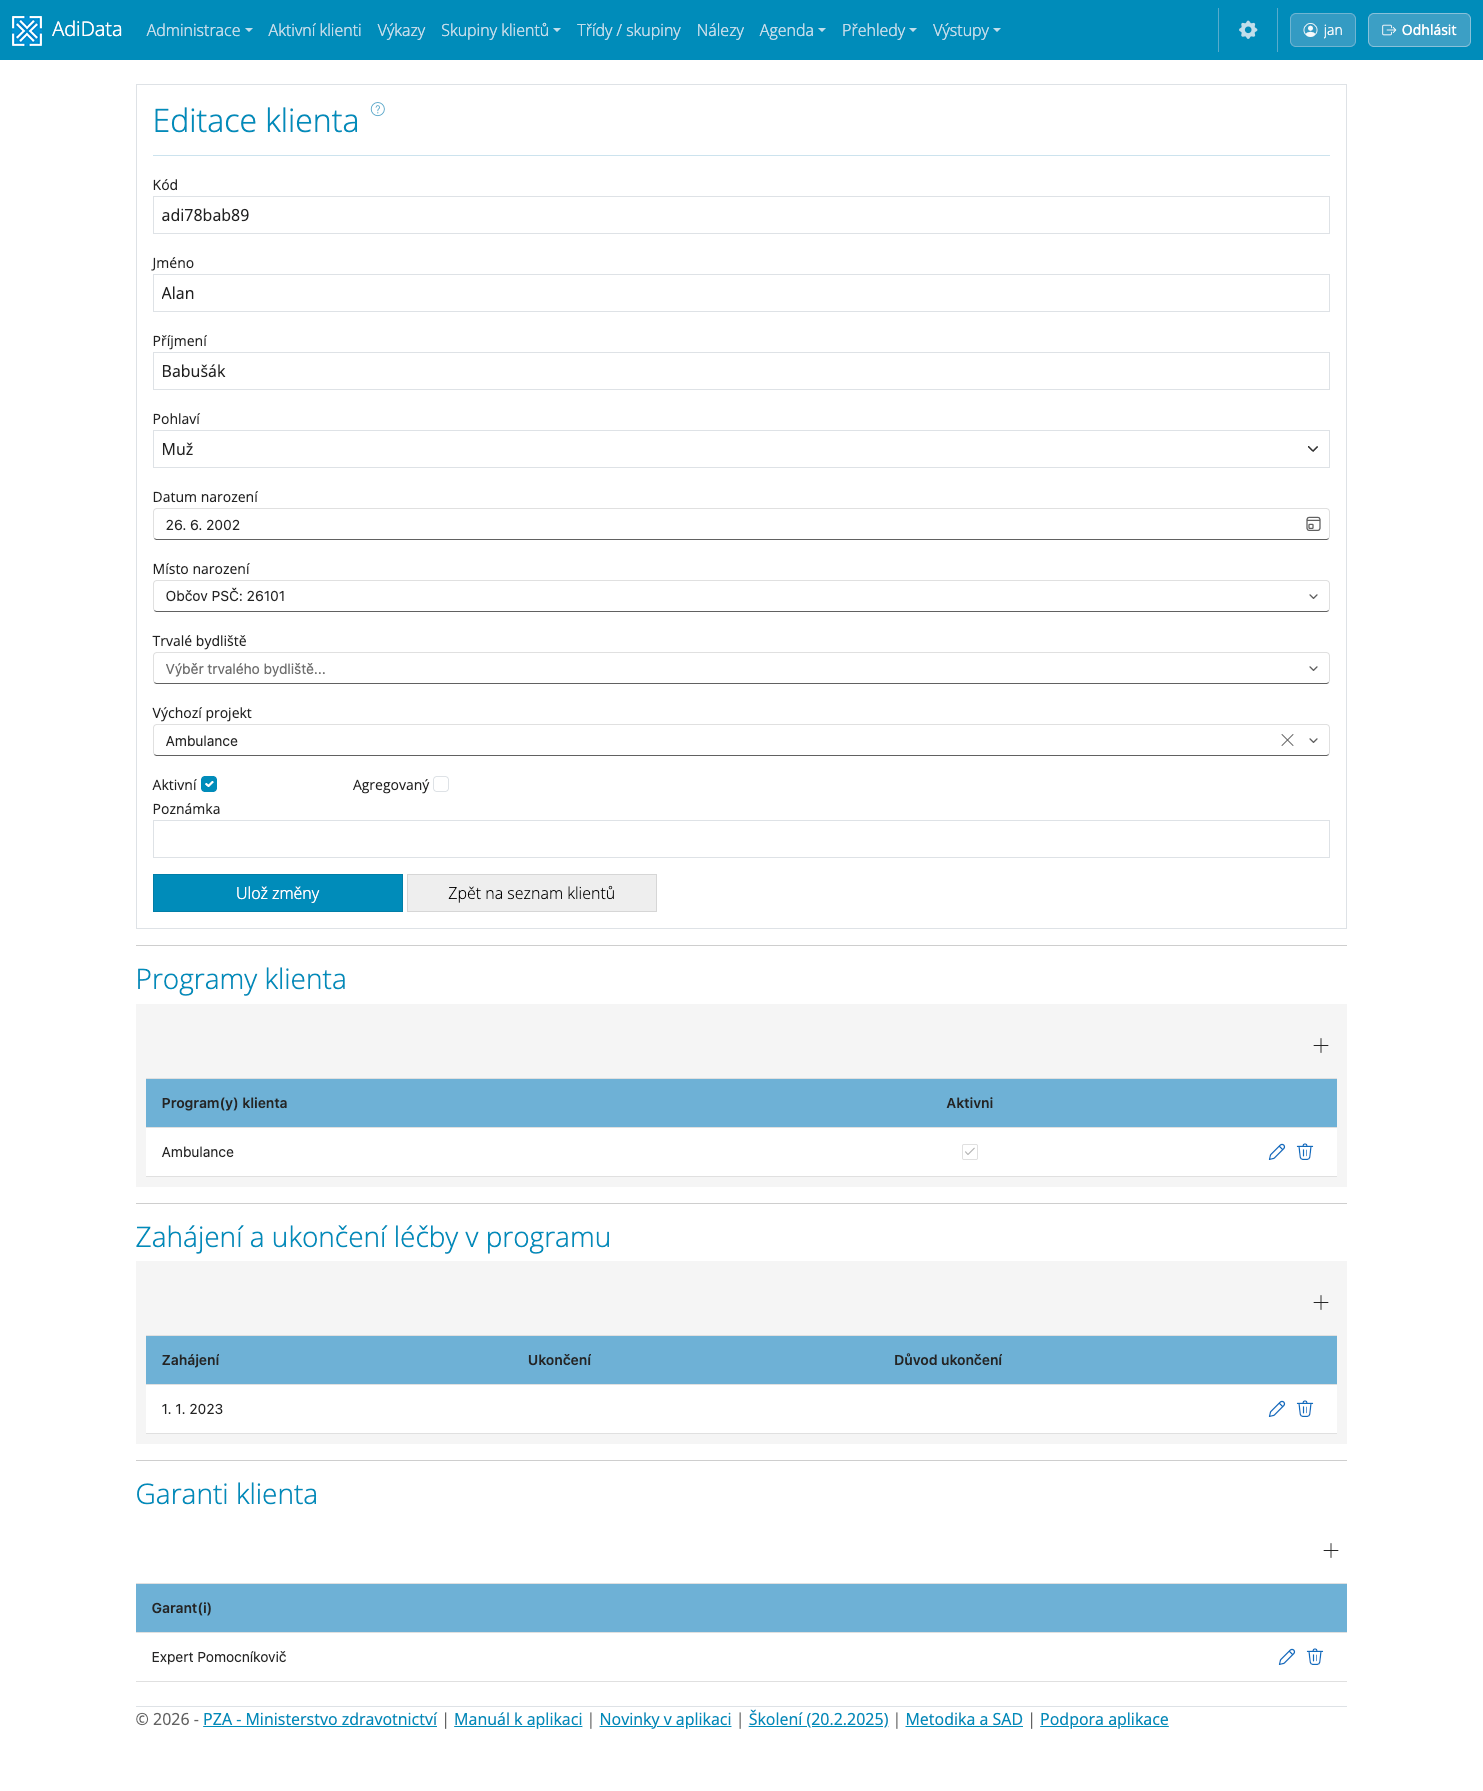The height and width of the screenshot is (1791, 1483).
Task: Toggle the Aktivní checkbox
Action: [x=209, y=784]
